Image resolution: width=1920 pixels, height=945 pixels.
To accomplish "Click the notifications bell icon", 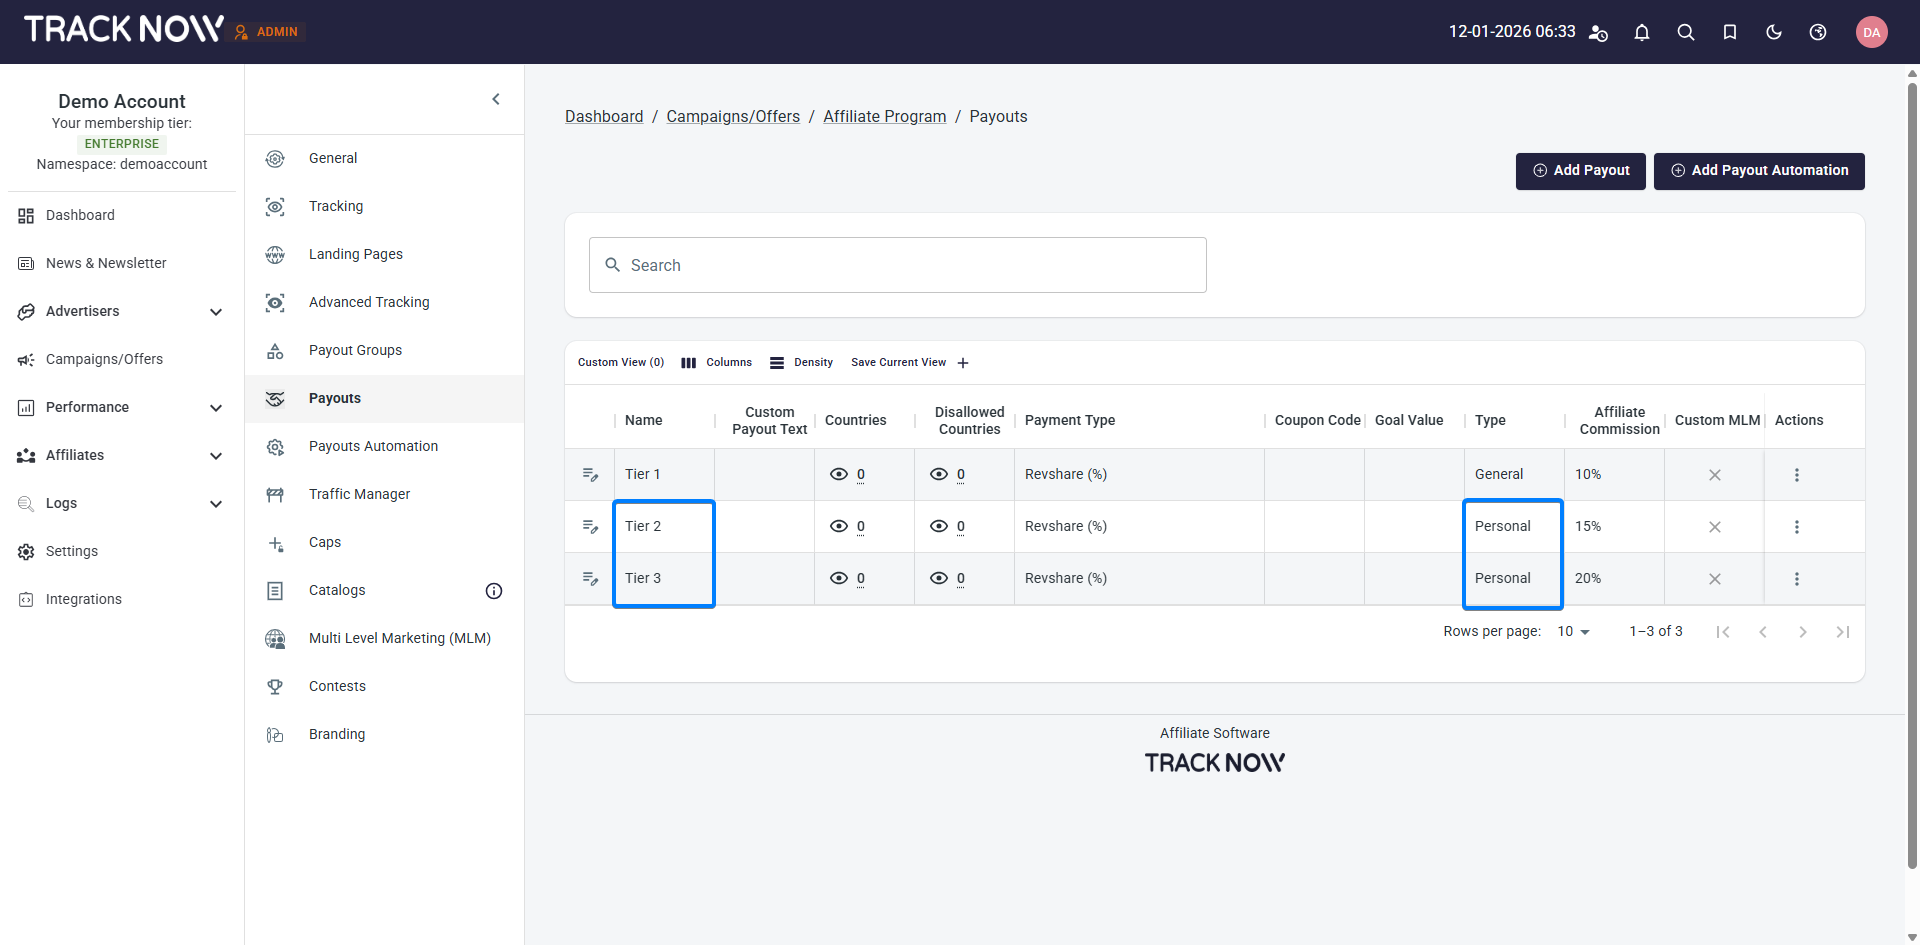I will pos(1641,32).
